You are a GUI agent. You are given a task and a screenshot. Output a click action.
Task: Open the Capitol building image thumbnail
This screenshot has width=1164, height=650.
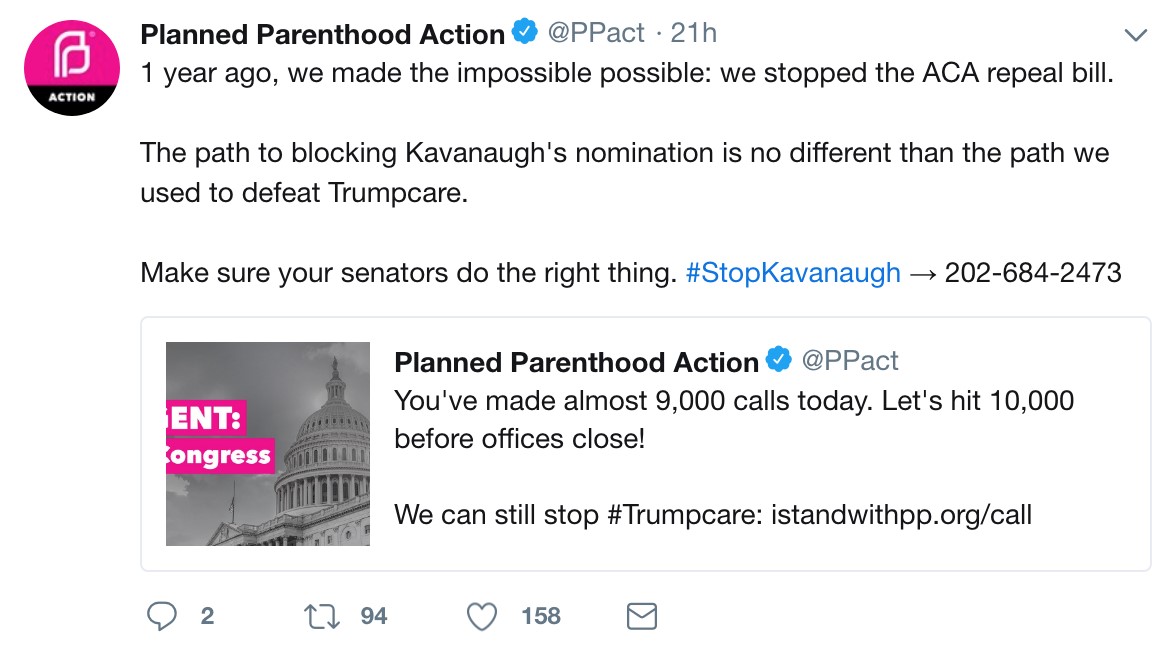point(268,444)
